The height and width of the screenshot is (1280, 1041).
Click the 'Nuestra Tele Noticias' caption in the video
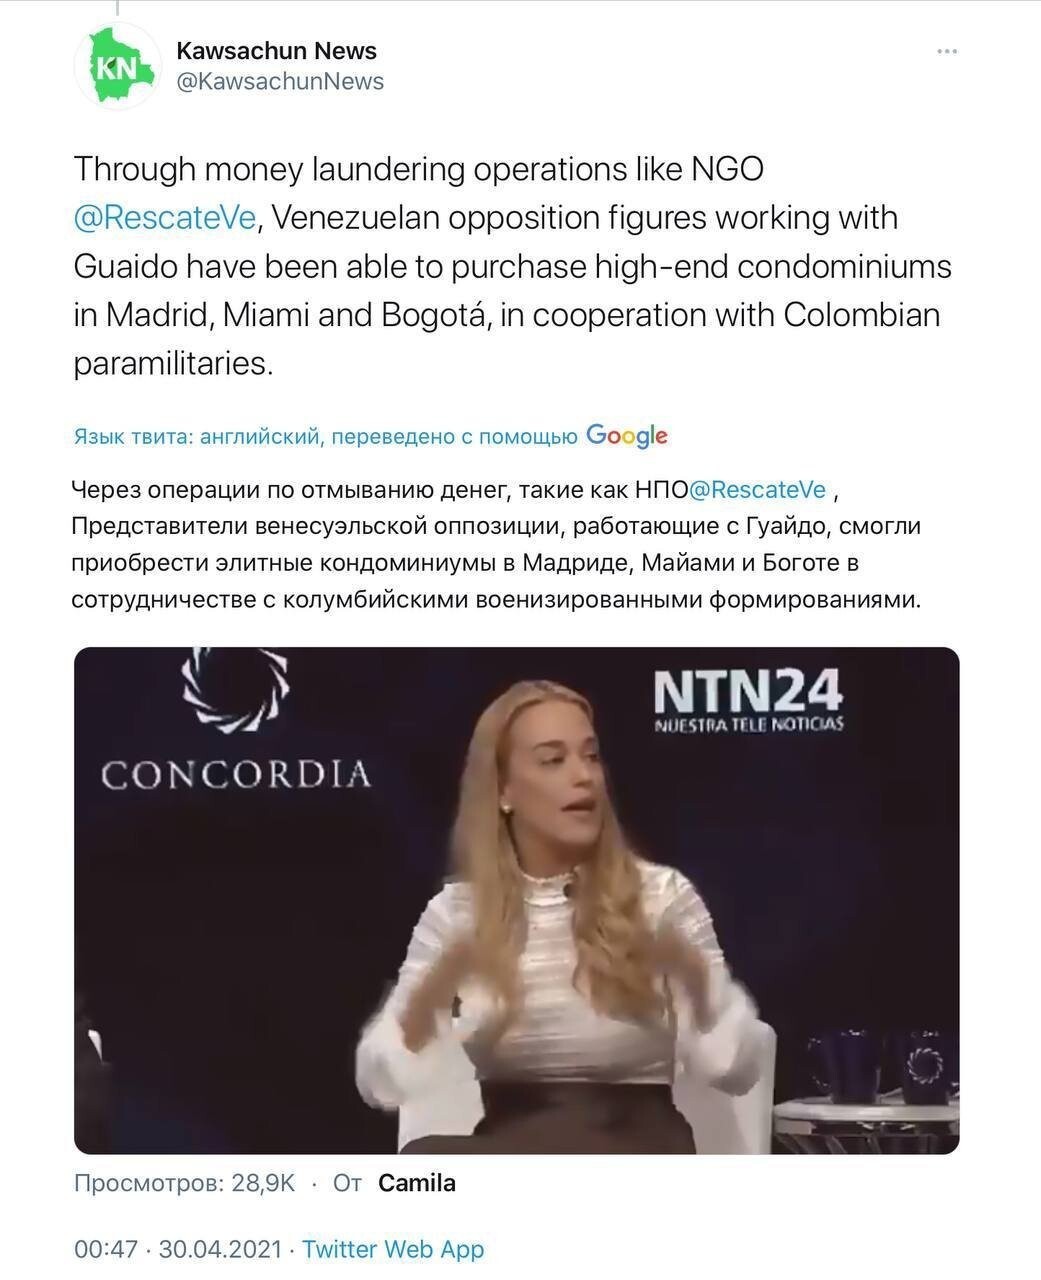click(x=748, y=723)
